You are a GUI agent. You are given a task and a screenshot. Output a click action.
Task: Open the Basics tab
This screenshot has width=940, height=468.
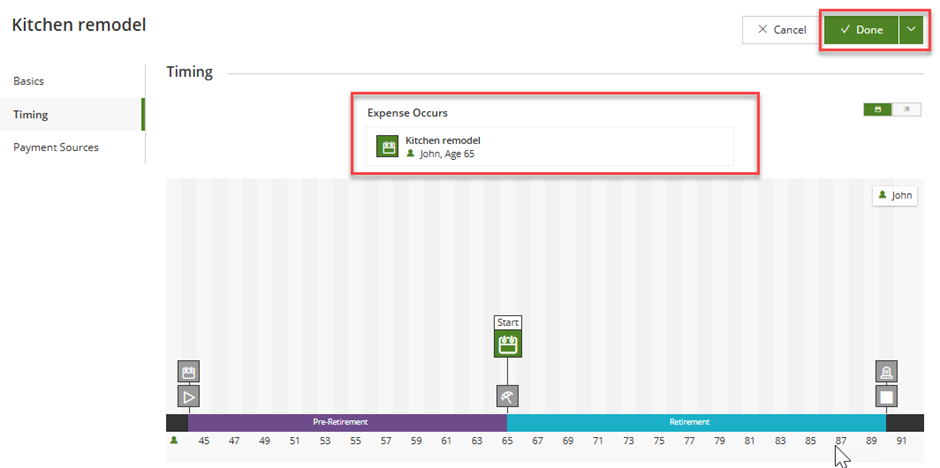pos(29,81)
